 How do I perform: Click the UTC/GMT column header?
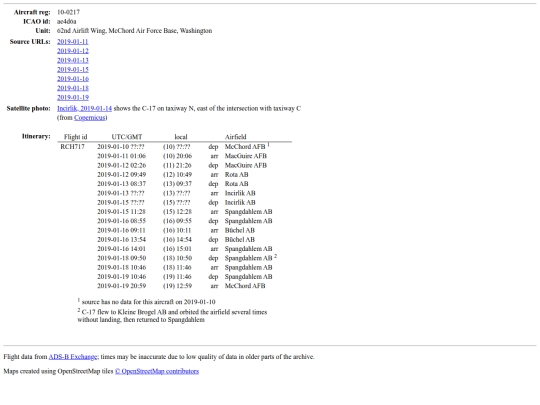click(x=127, y=137)
